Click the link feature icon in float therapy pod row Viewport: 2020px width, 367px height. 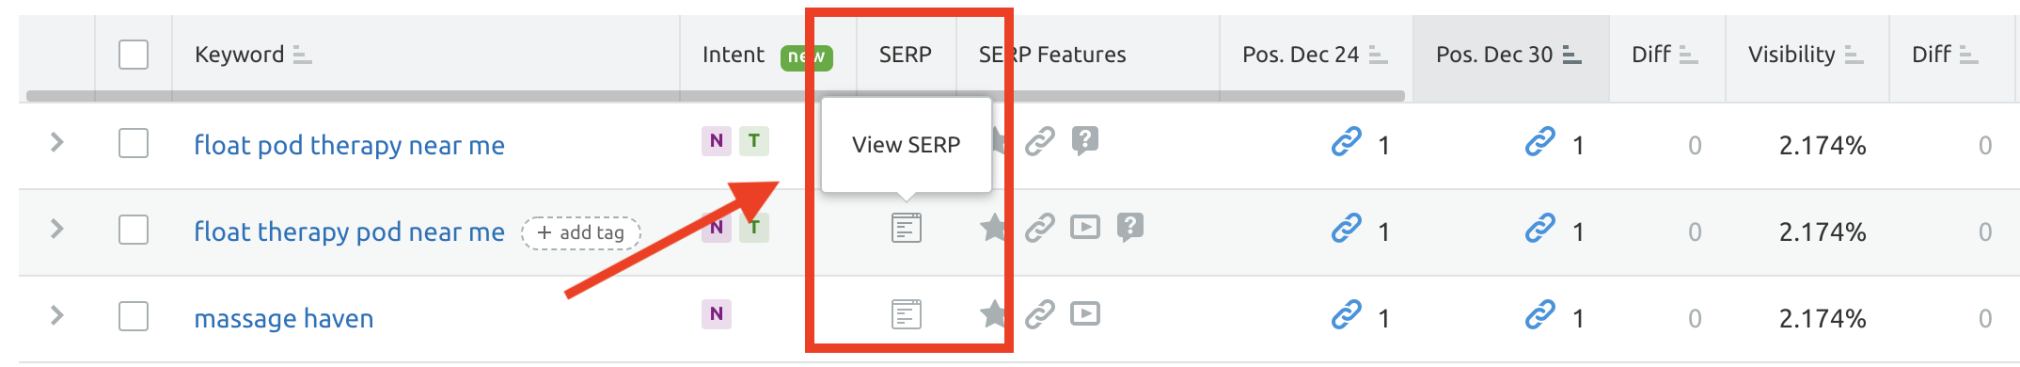(x=1040, y=228)
